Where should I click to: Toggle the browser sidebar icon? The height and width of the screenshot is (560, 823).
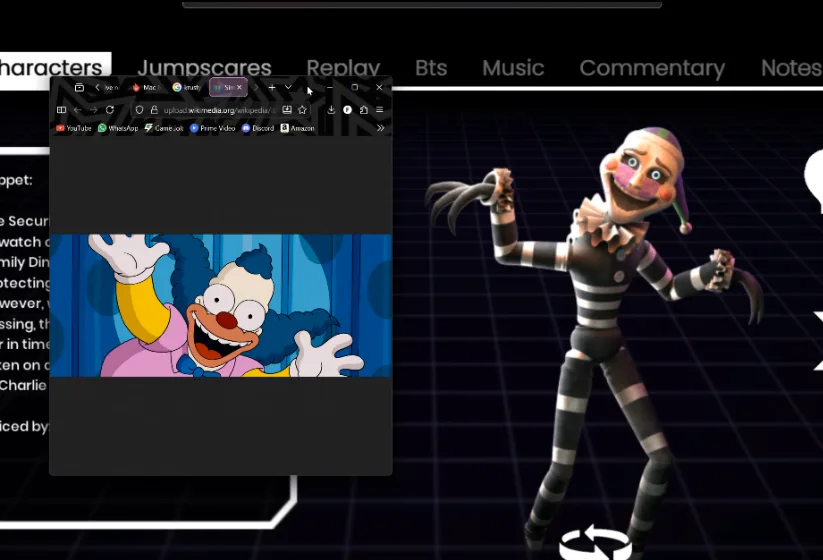click(x=61, y=110)
